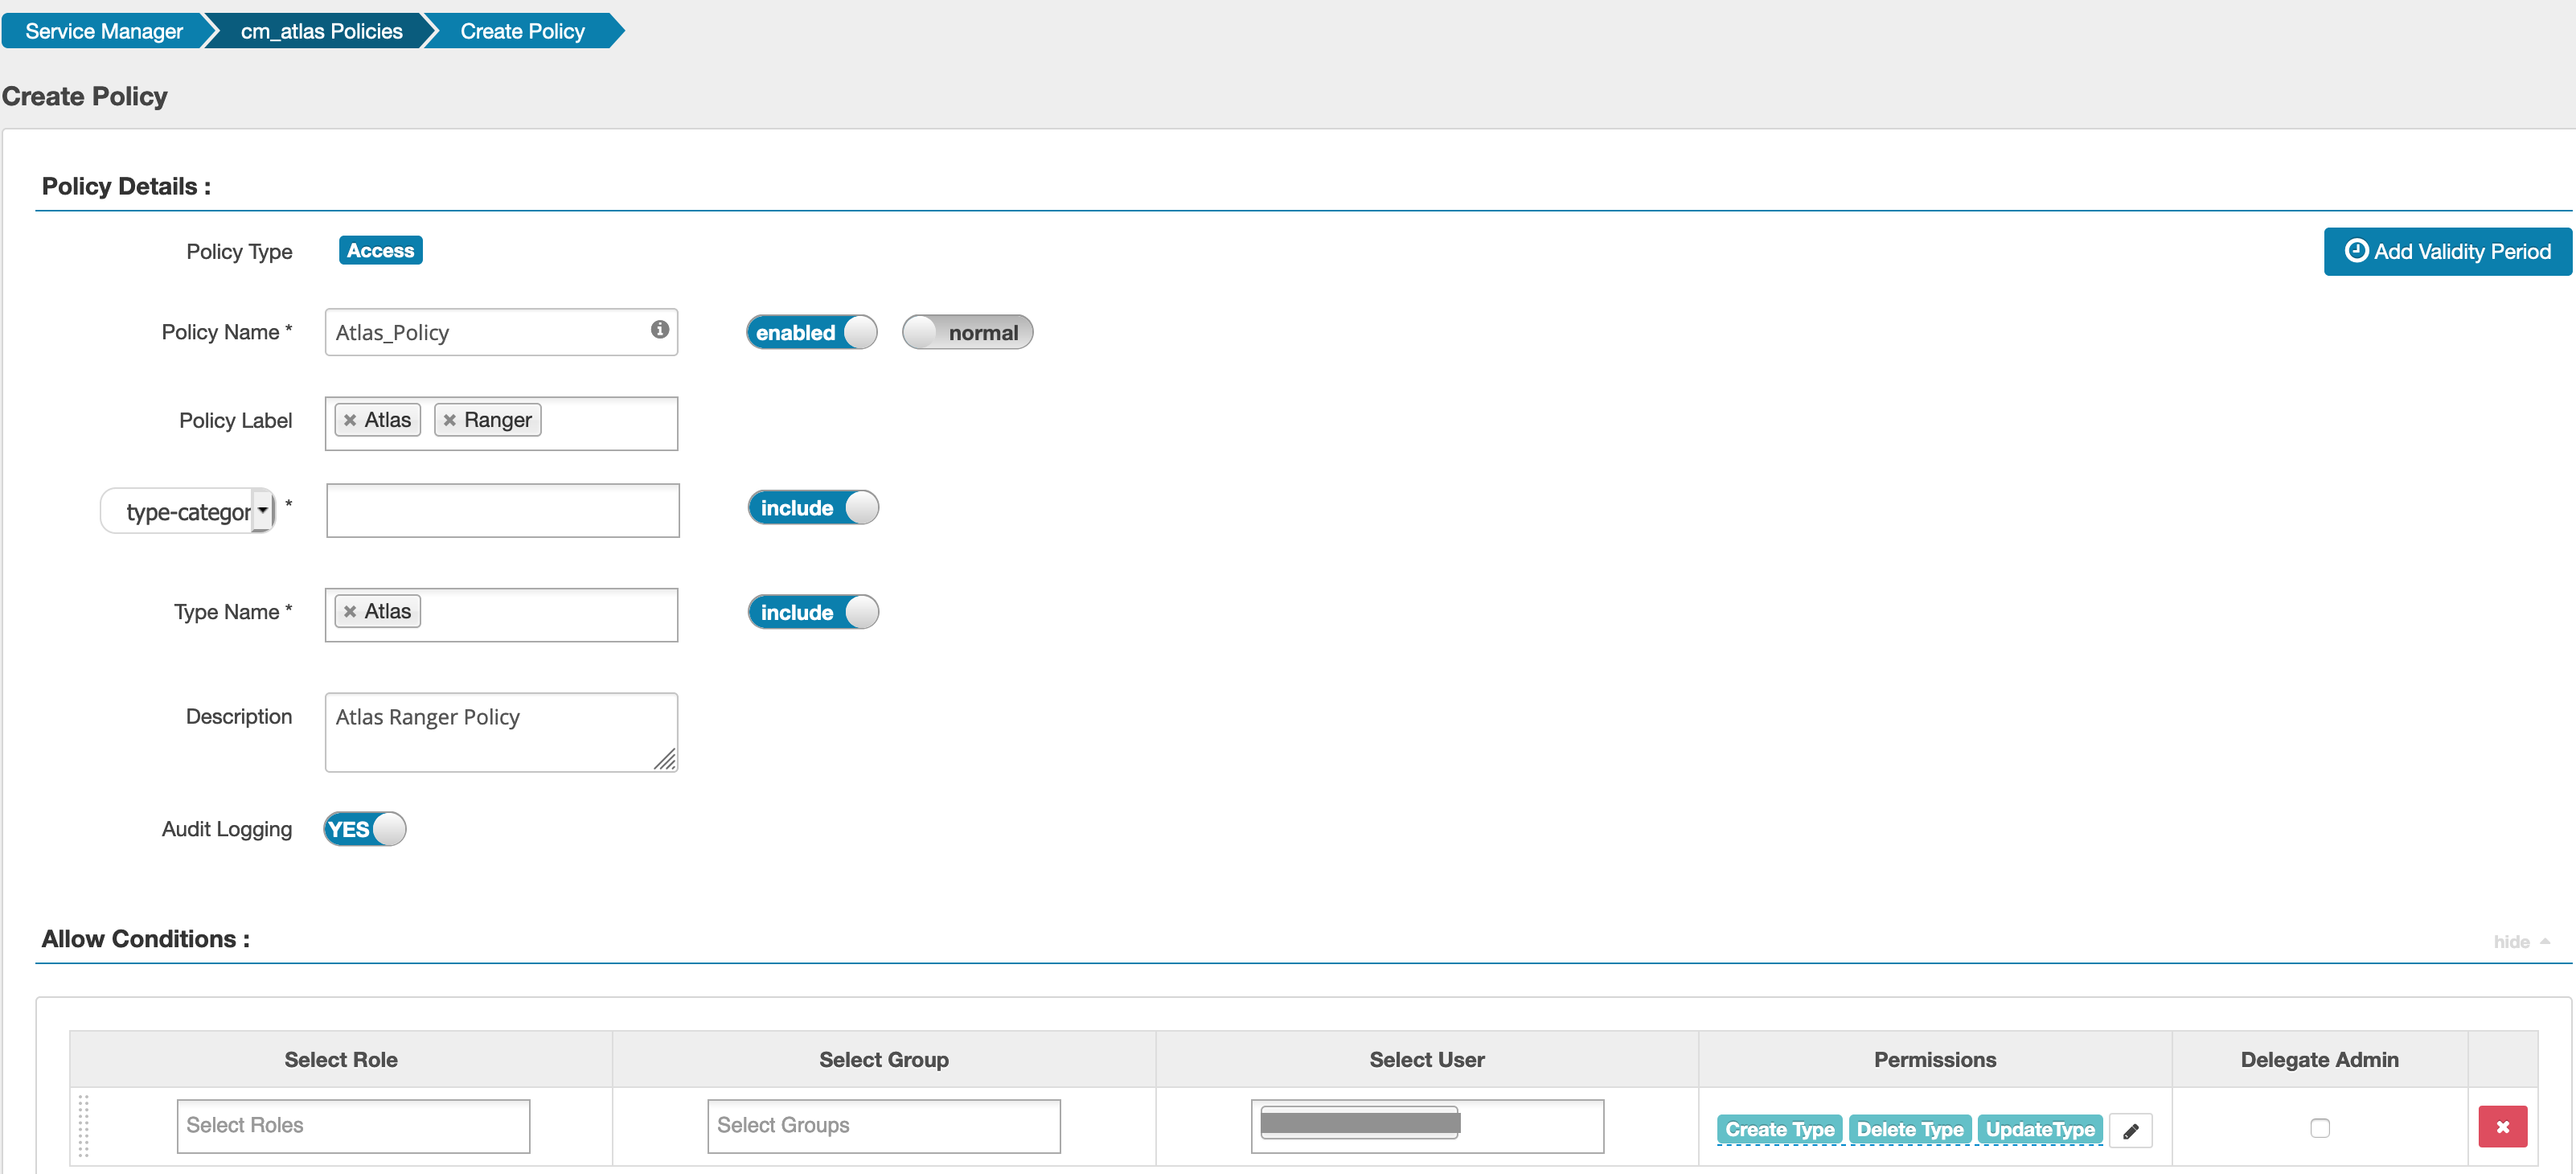Open the Select Roles dropdown field
The height and width of the screenshot is (1174, 2576).
[x=353, y=1125]
